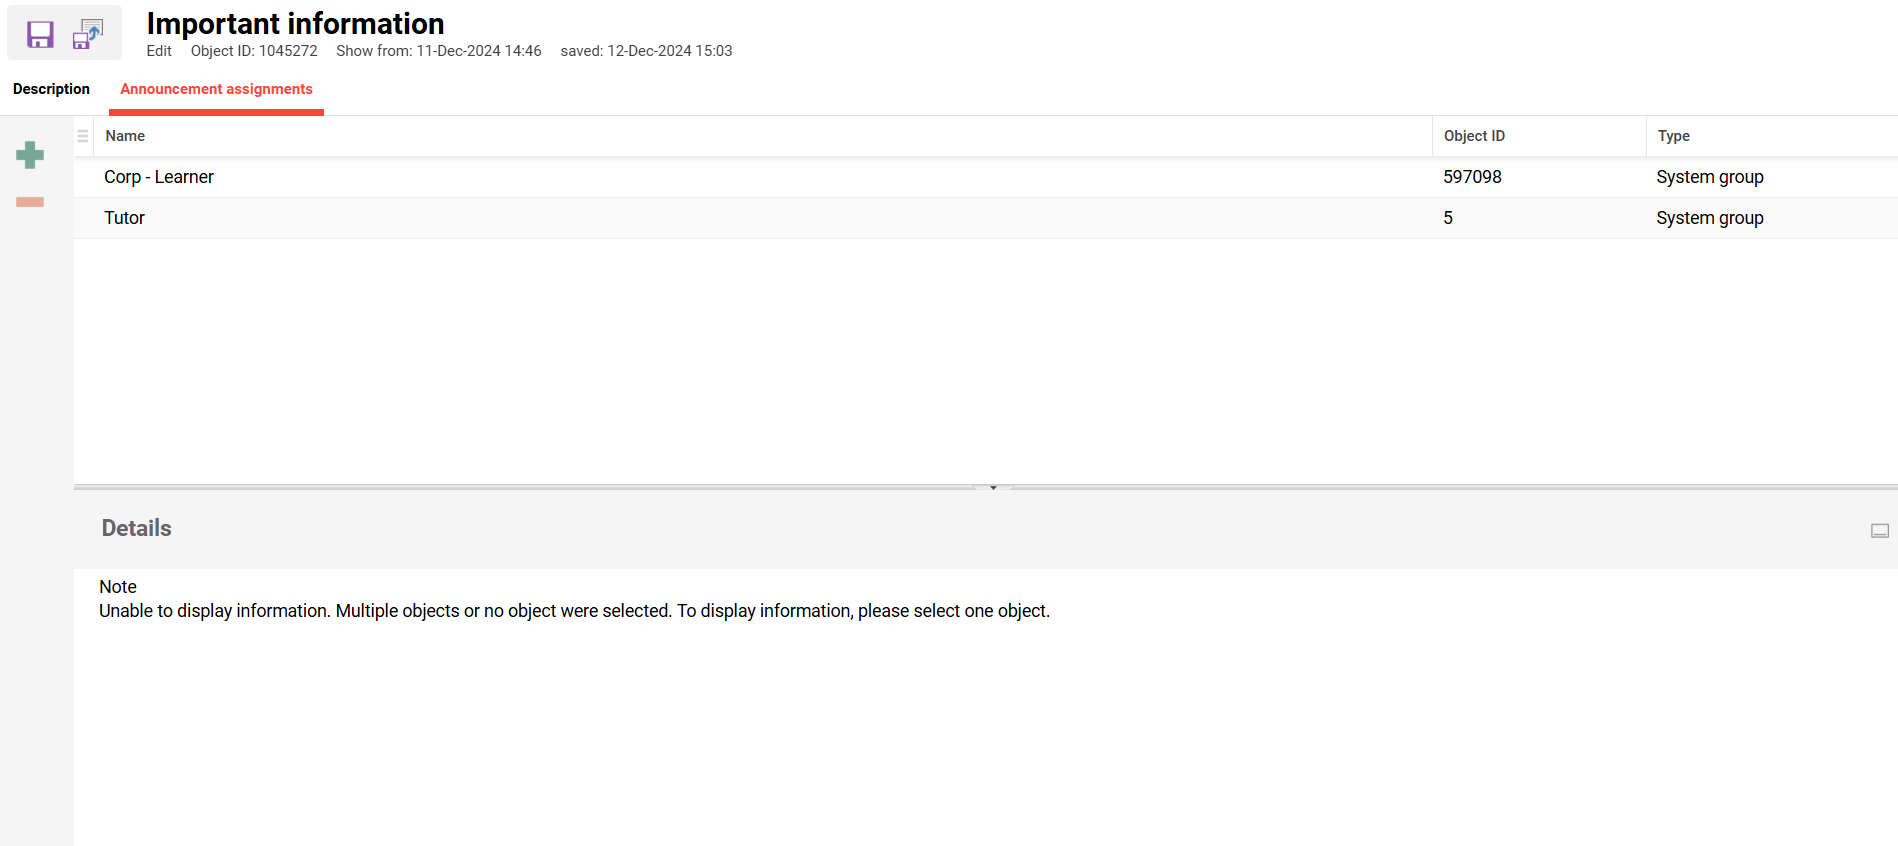Viewport: 1898px width, 846px height.
Task: Click the purple Save floppy disk icon
Action: pos(40,34)
